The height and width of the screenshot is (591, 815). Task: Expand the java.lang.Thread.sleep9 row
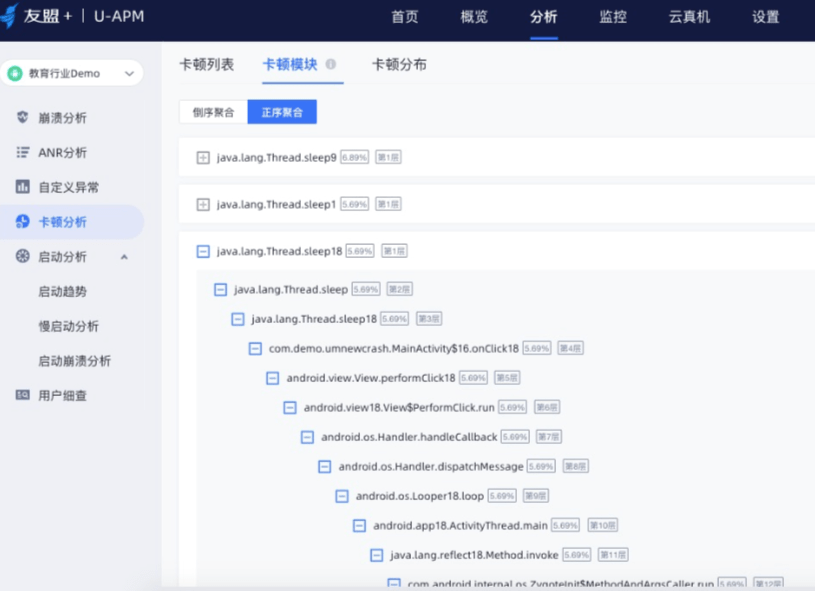(x=203, y=157)
